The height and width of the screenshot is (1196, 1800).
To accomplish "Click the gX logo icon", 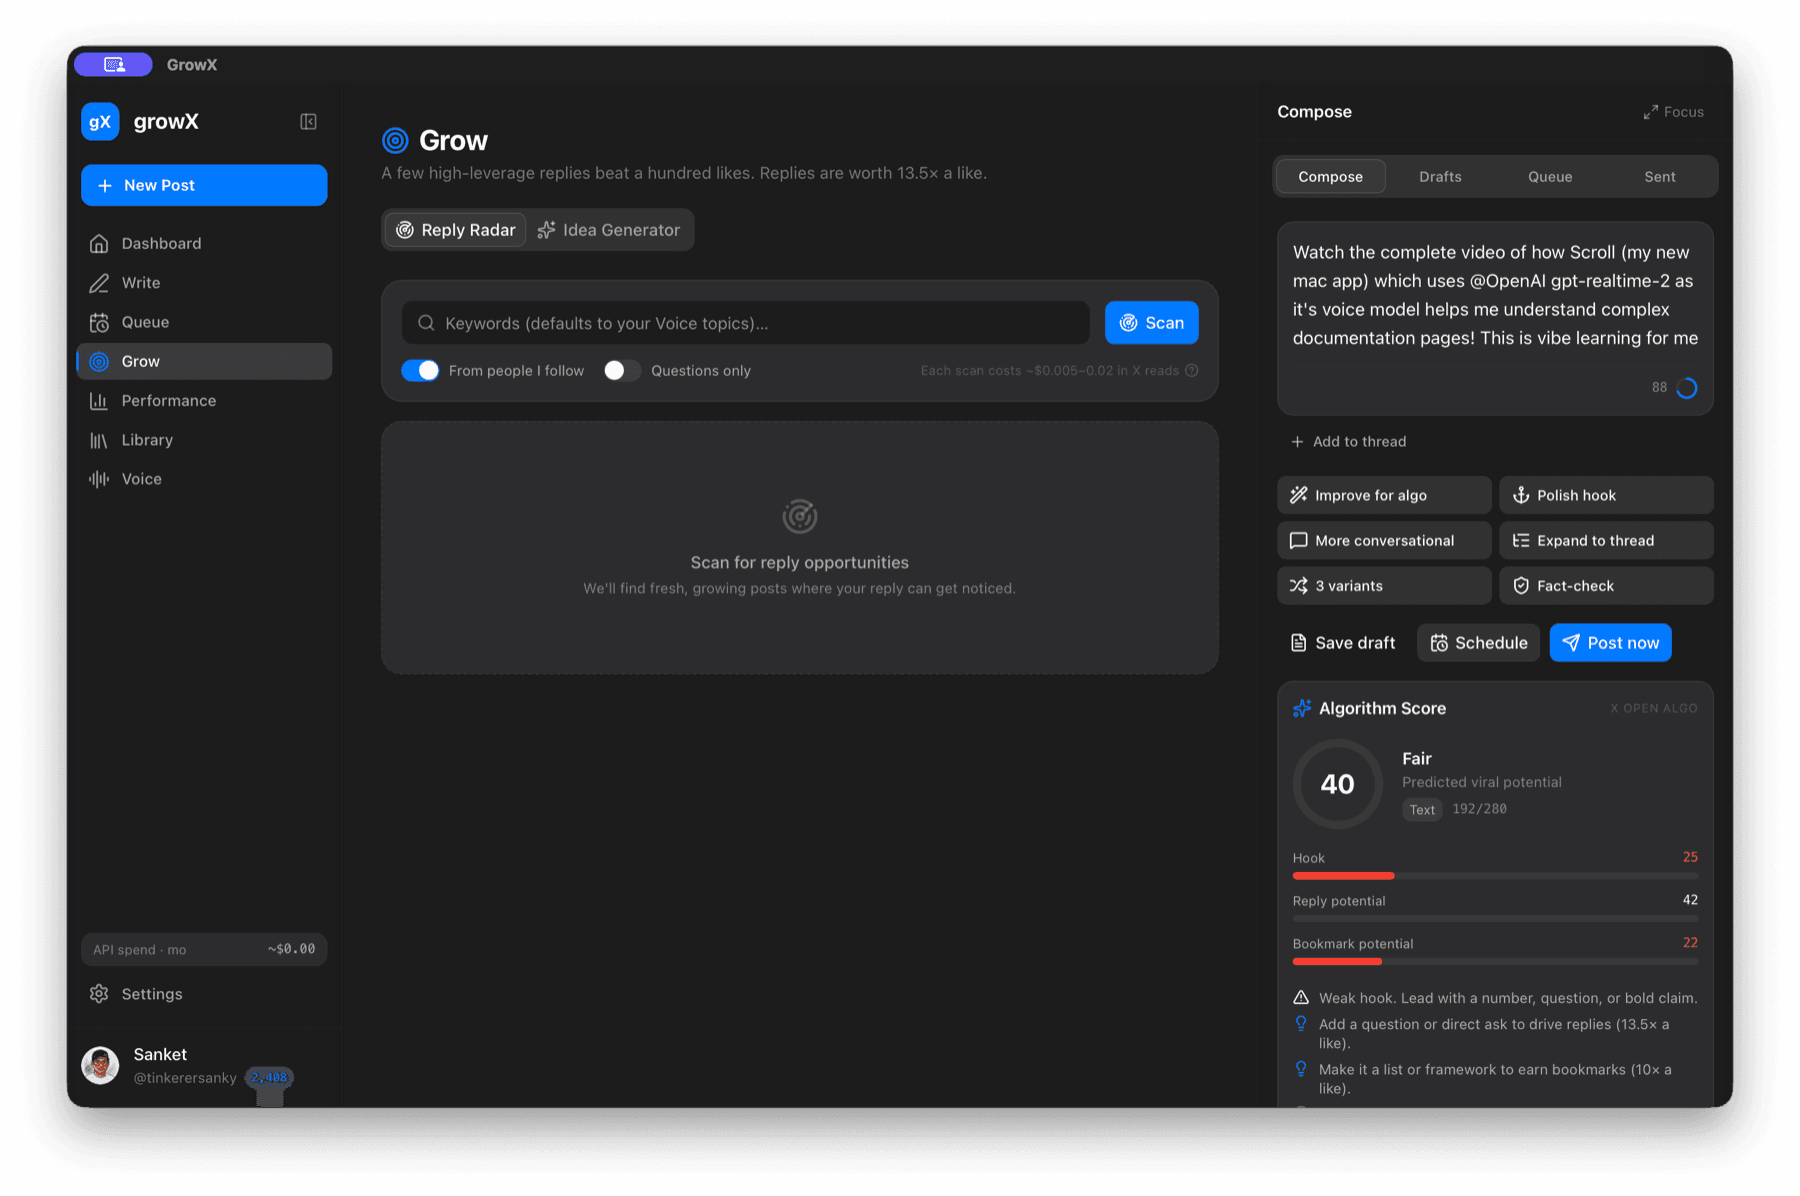I will 100,122.
